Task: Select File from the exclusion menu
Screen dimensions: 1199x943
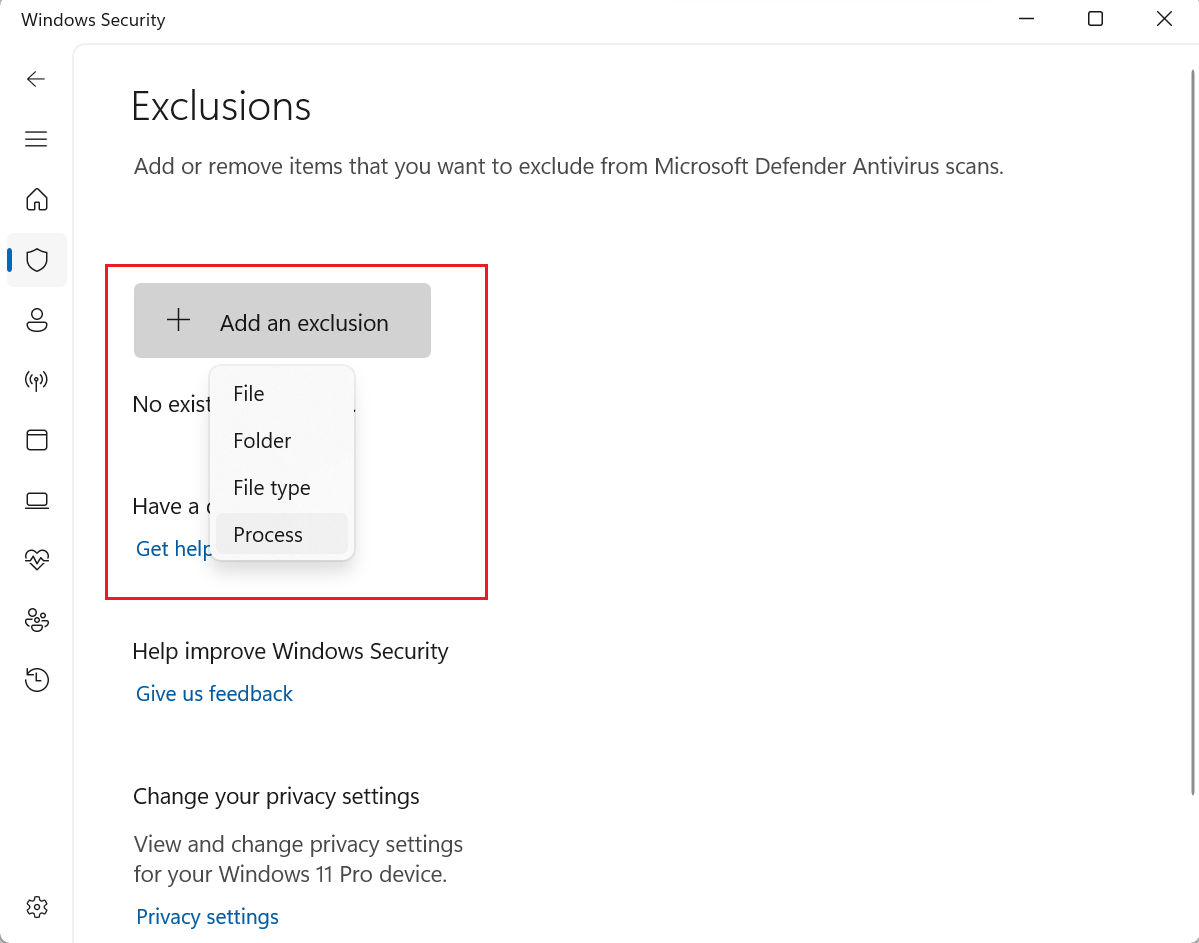Action: [x=248, y=394]
